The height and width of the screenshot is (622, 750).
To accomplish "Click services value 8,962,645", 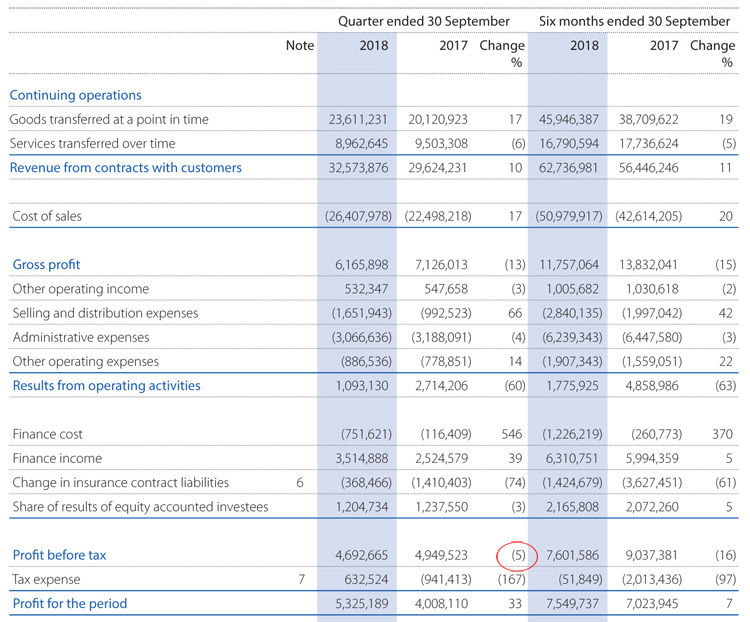I will coord(362,144).
